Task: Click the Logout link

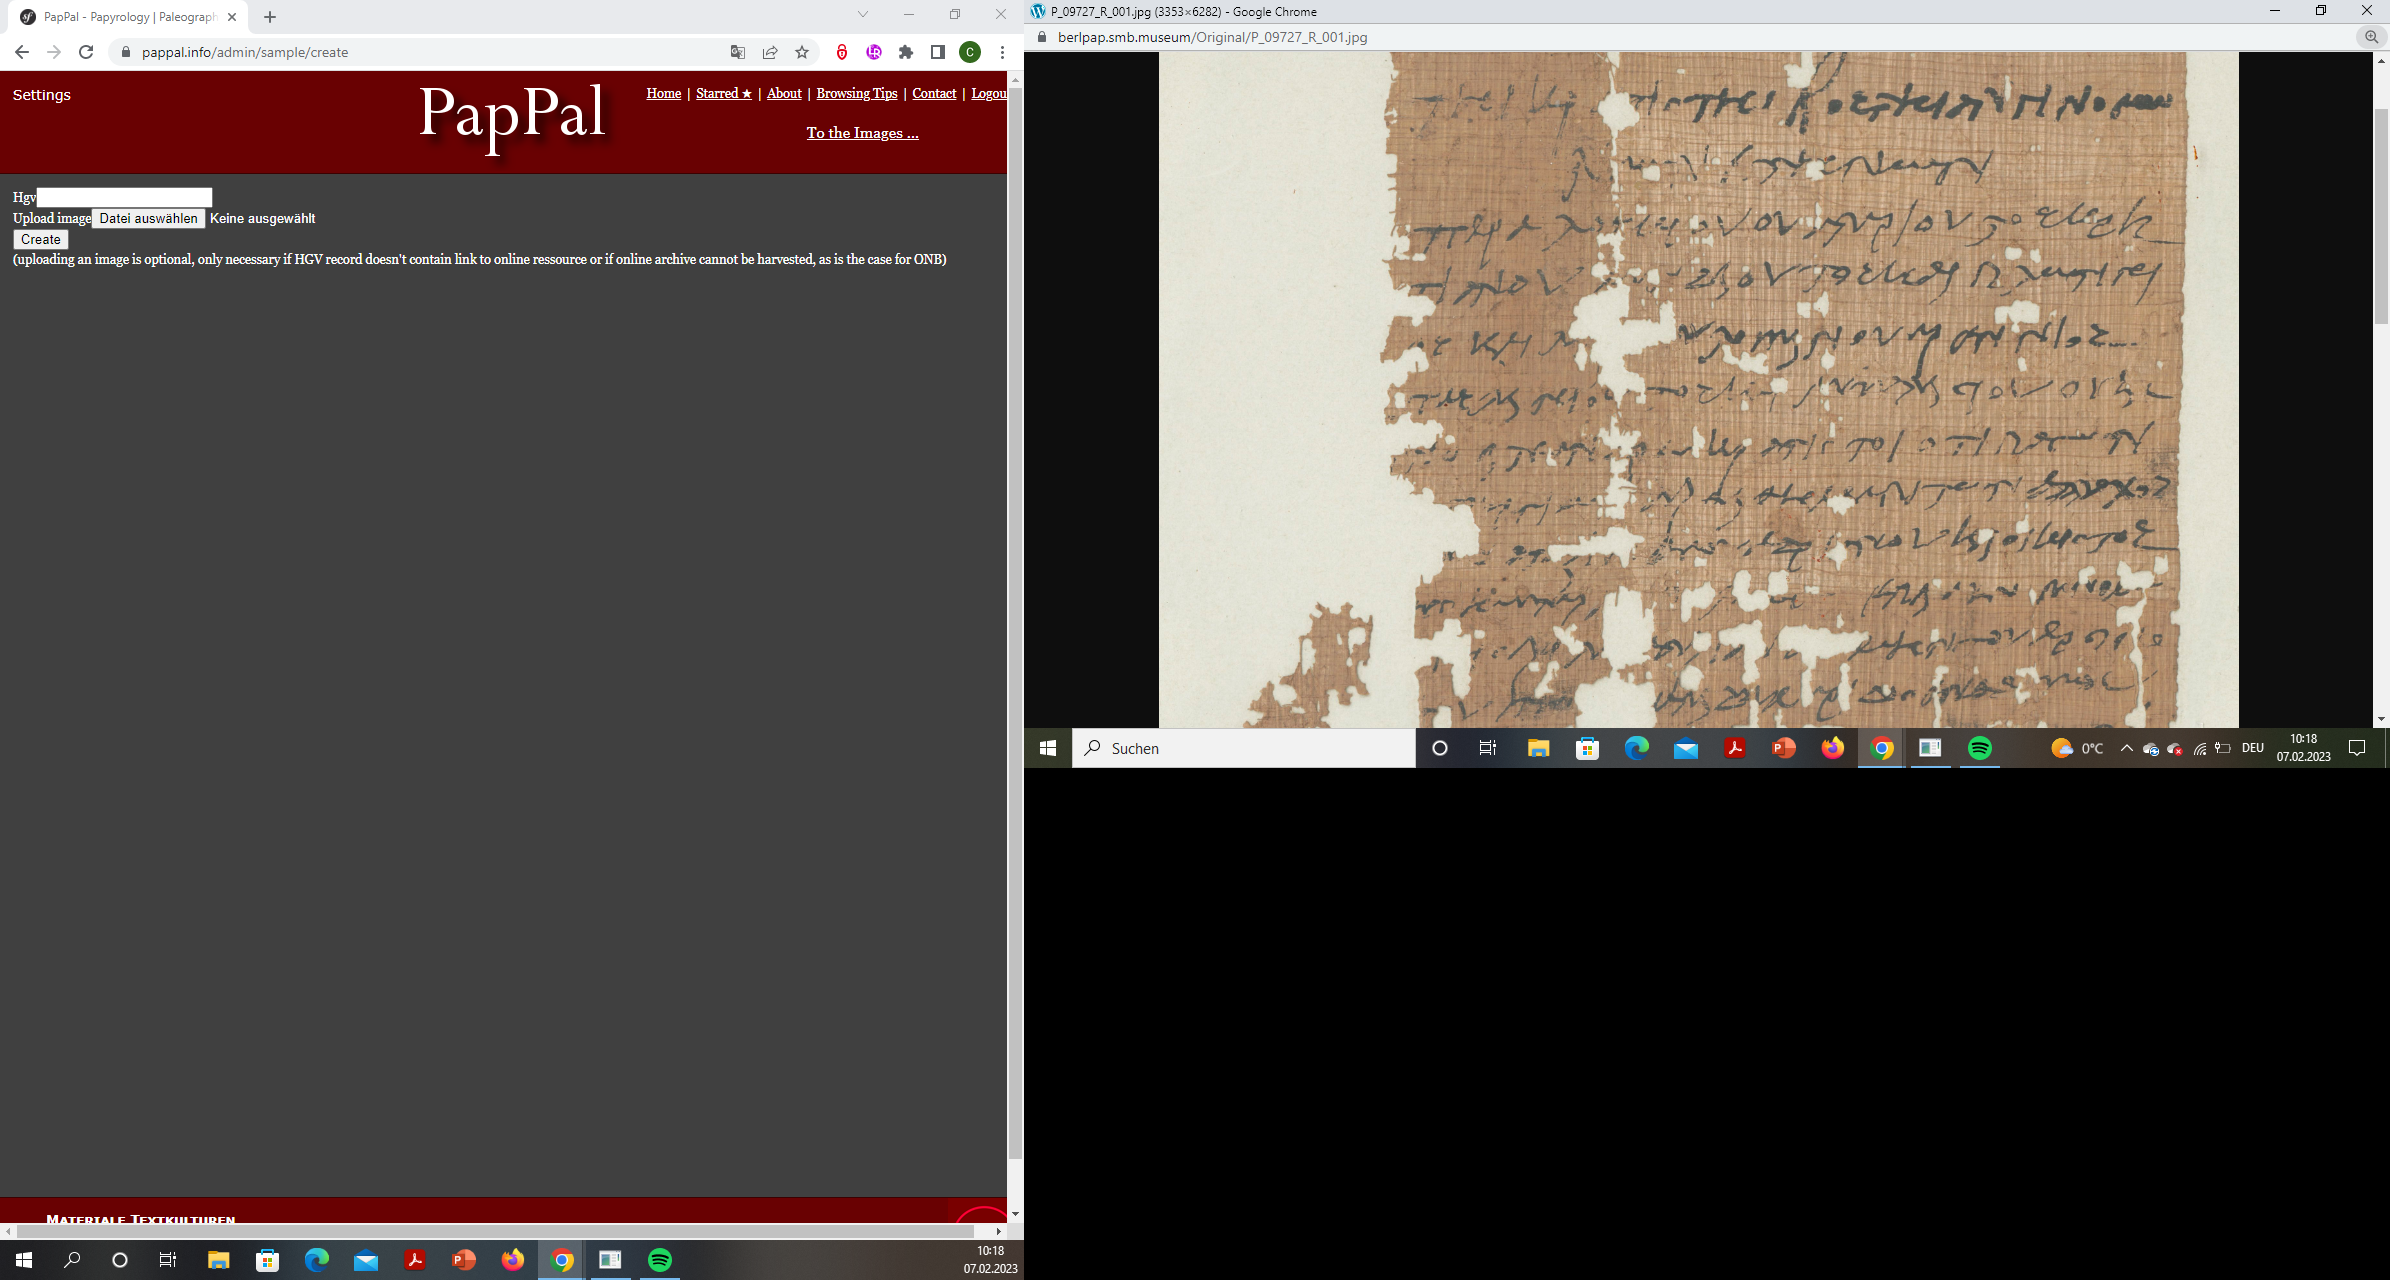Action: pos(989,93)
